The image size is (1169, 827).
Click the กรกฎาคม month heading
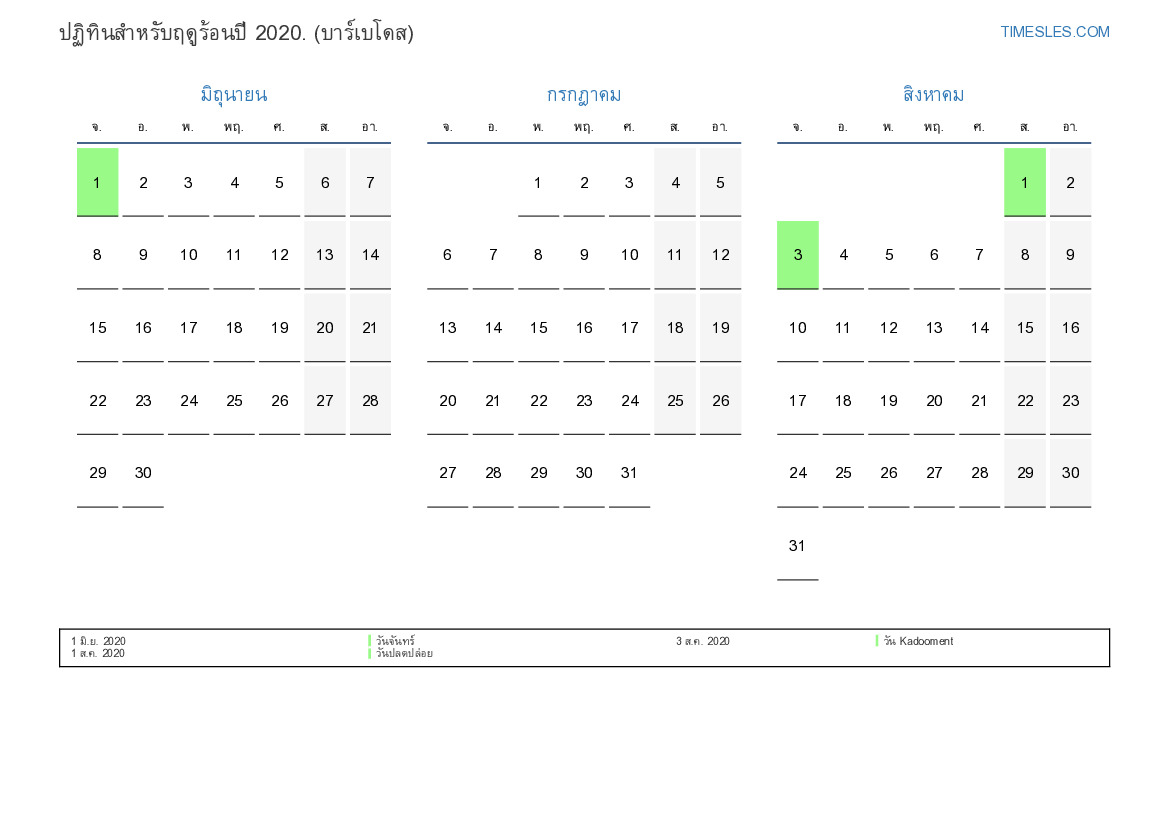point(583,95)
